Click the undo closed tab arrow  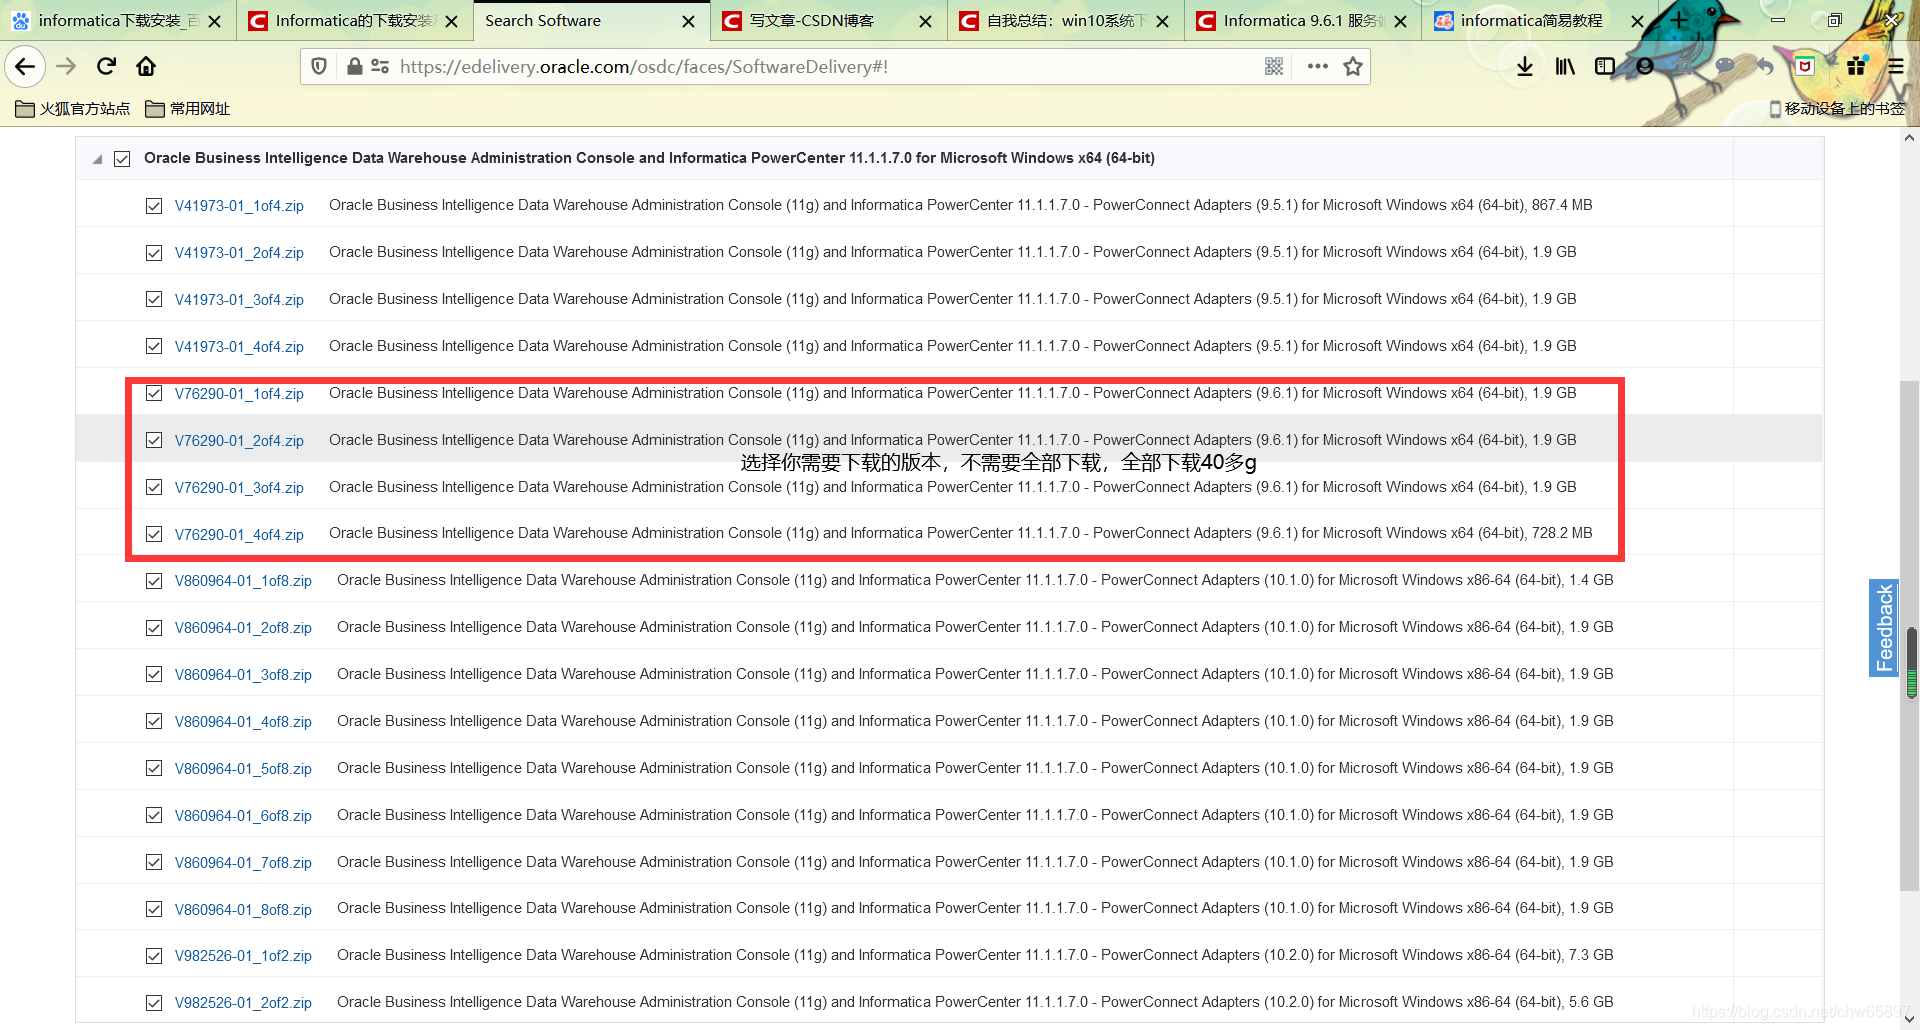pyautogui.click(x=1765, y=66)
